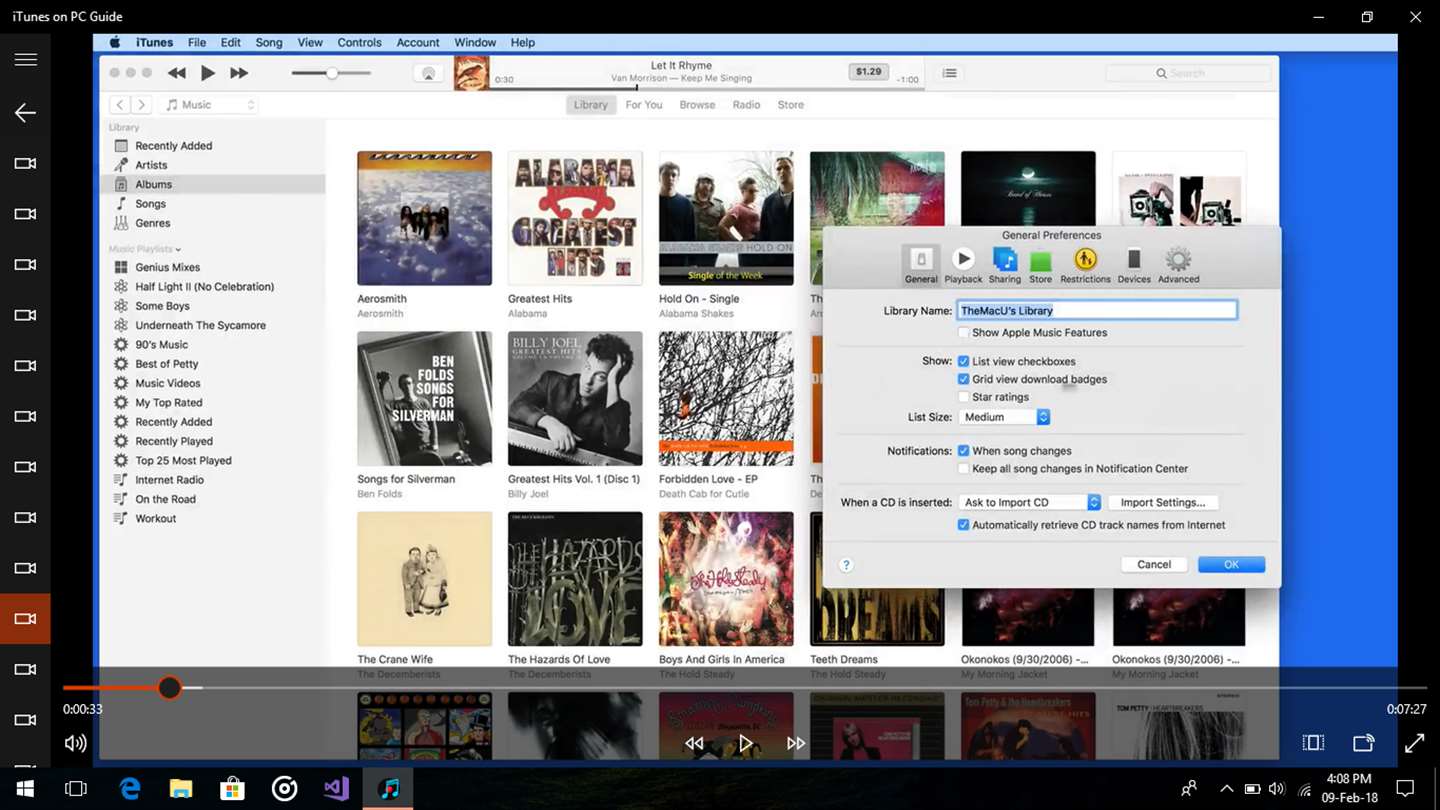Open Windows Start menu
Image resolution: width=1440 pixels, height=810 pixels.
25,789
